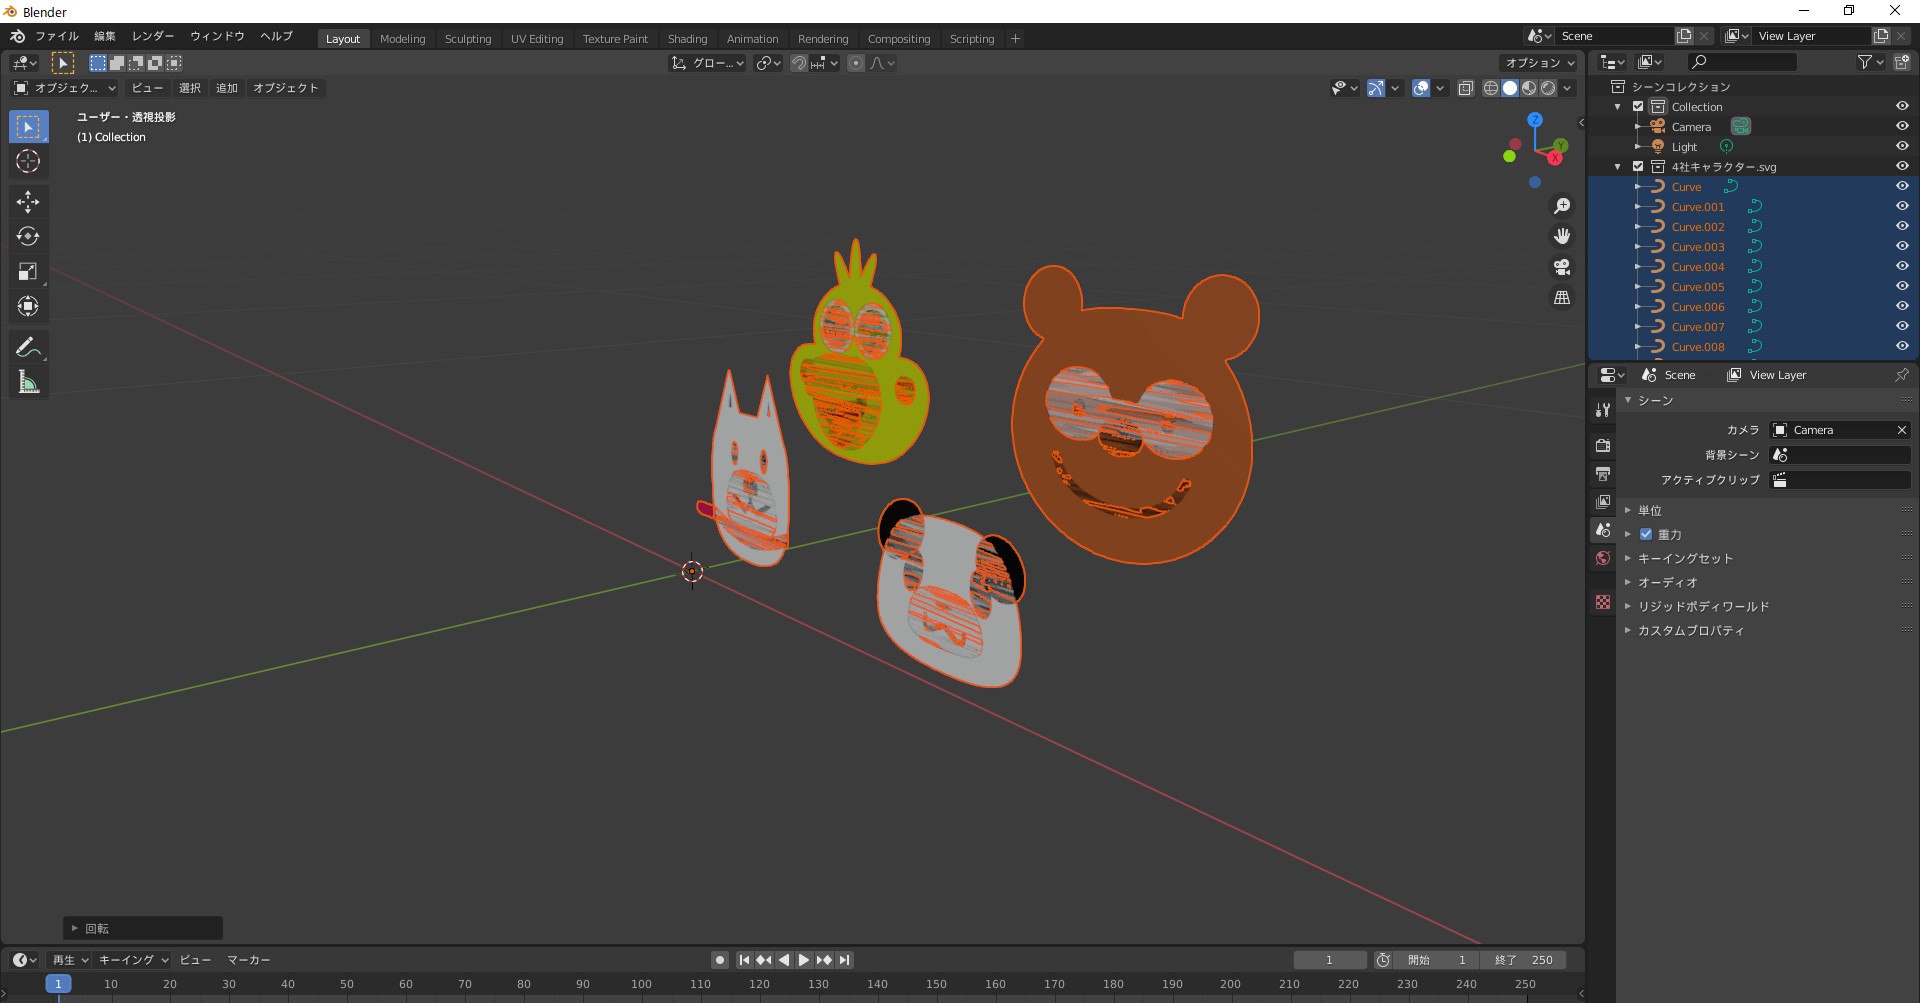Toggle auto keying record button
The height and width of the screenshot is (1003, 1920).
720,960
